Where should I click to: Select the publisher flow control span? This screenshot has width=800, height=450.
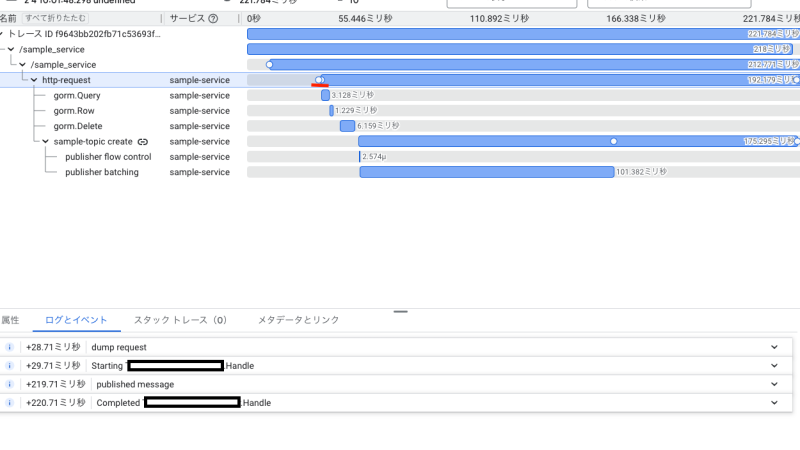[400, 157]
